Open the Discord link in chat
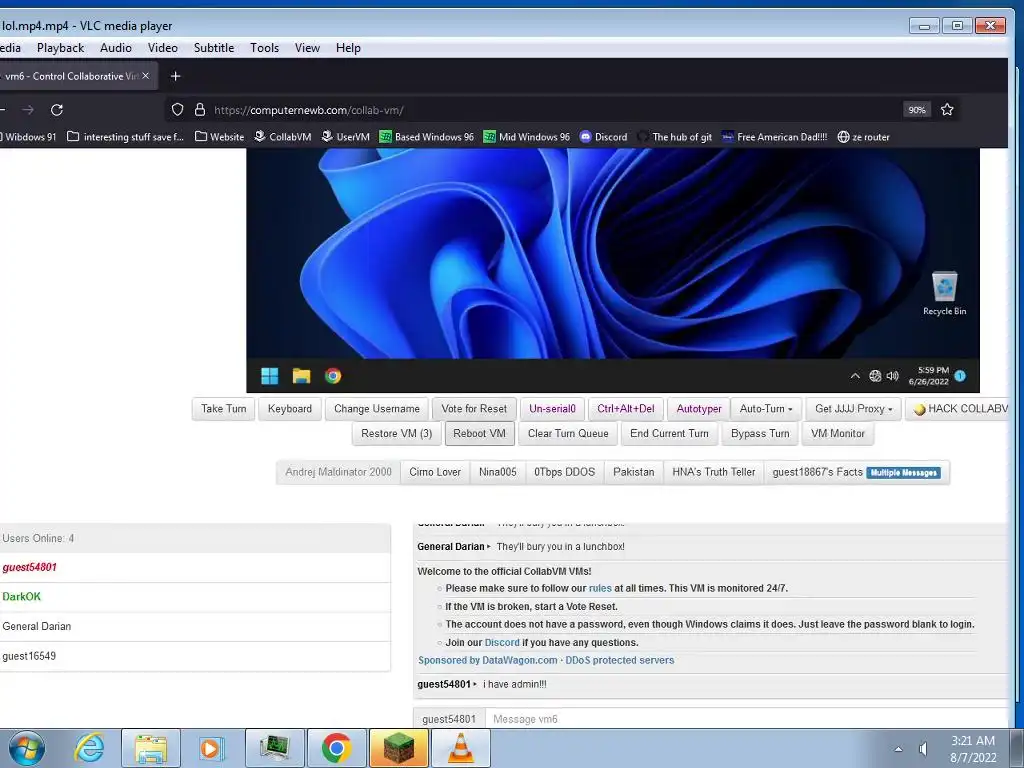1024x768 pixels. pos(502,643)
